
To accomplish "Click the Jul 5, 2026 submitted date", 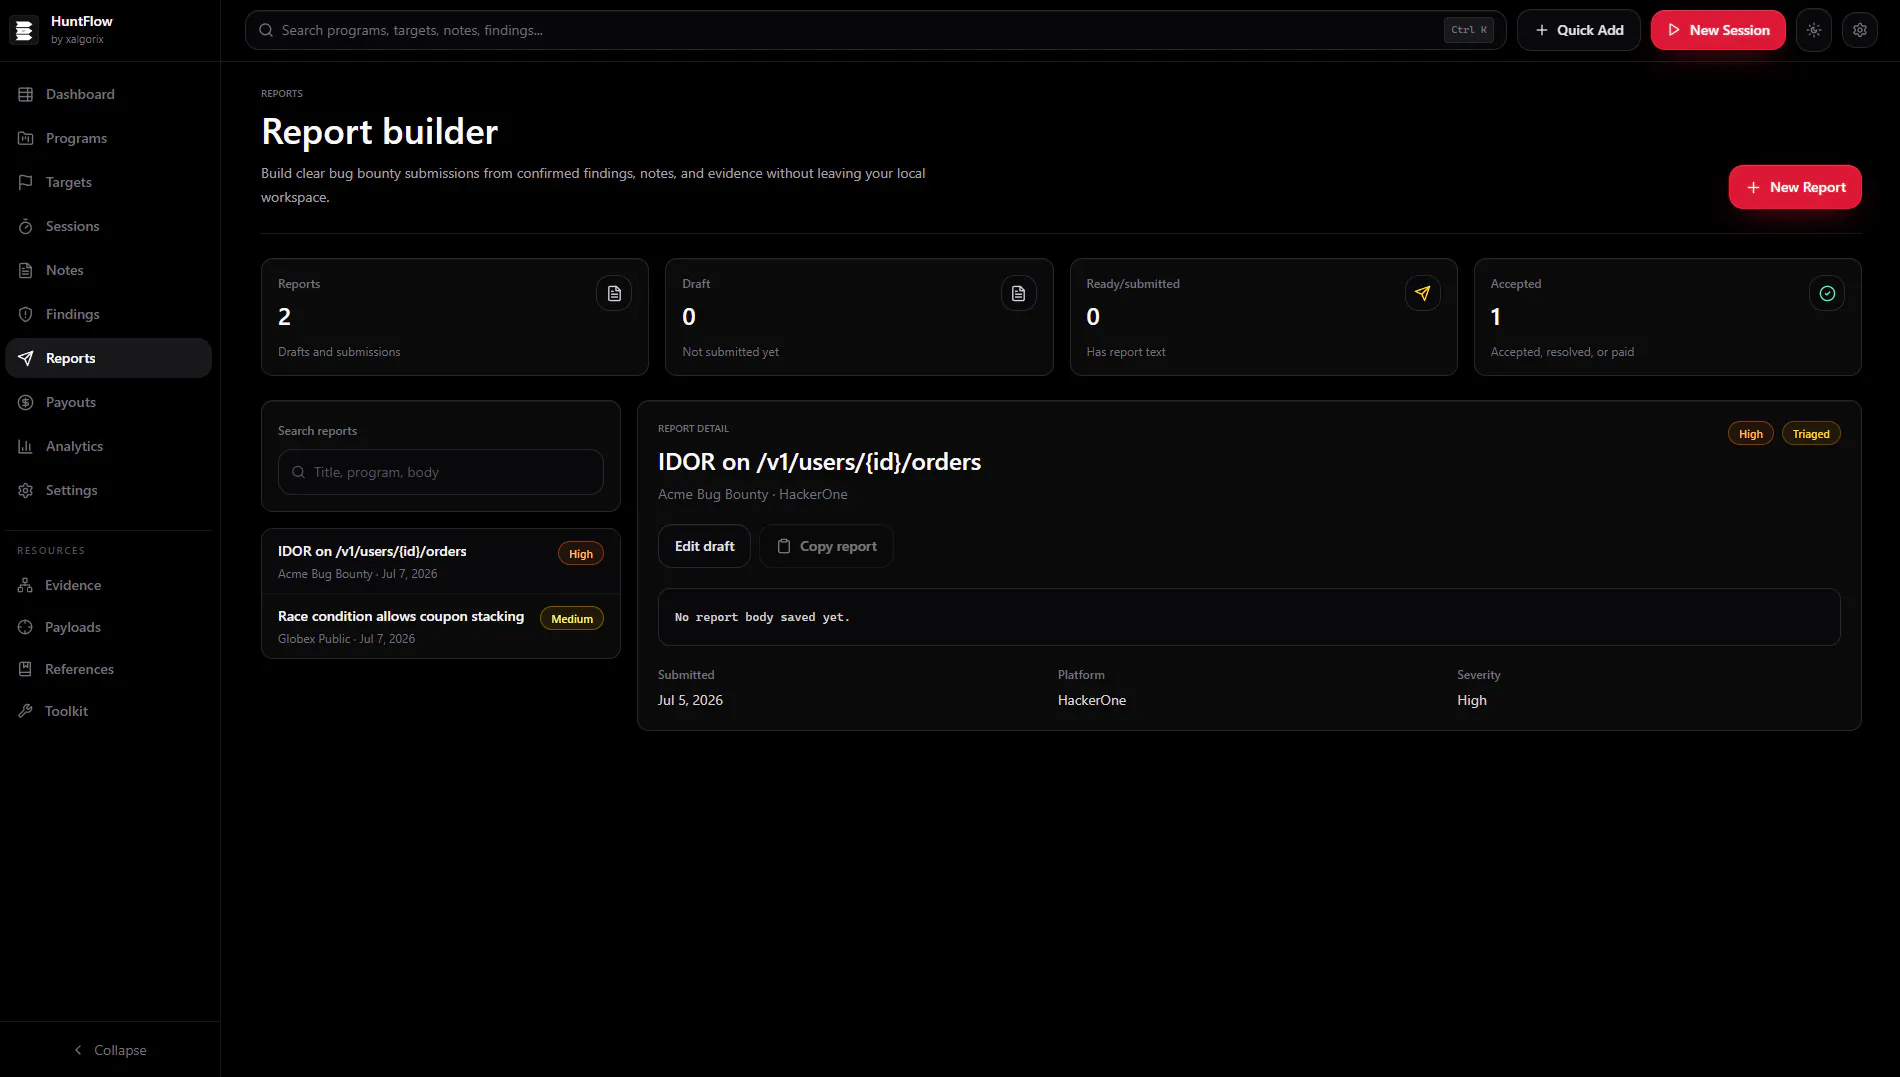I will pyautogui.click(x=690, y=700).
